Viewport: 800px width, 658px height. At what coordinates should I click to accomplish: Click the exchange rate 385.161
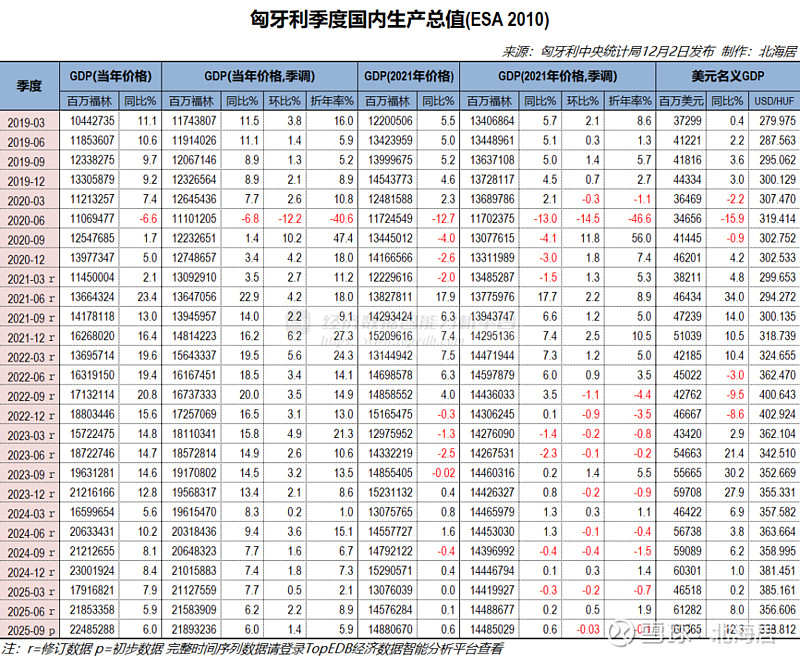pos(778,591)
